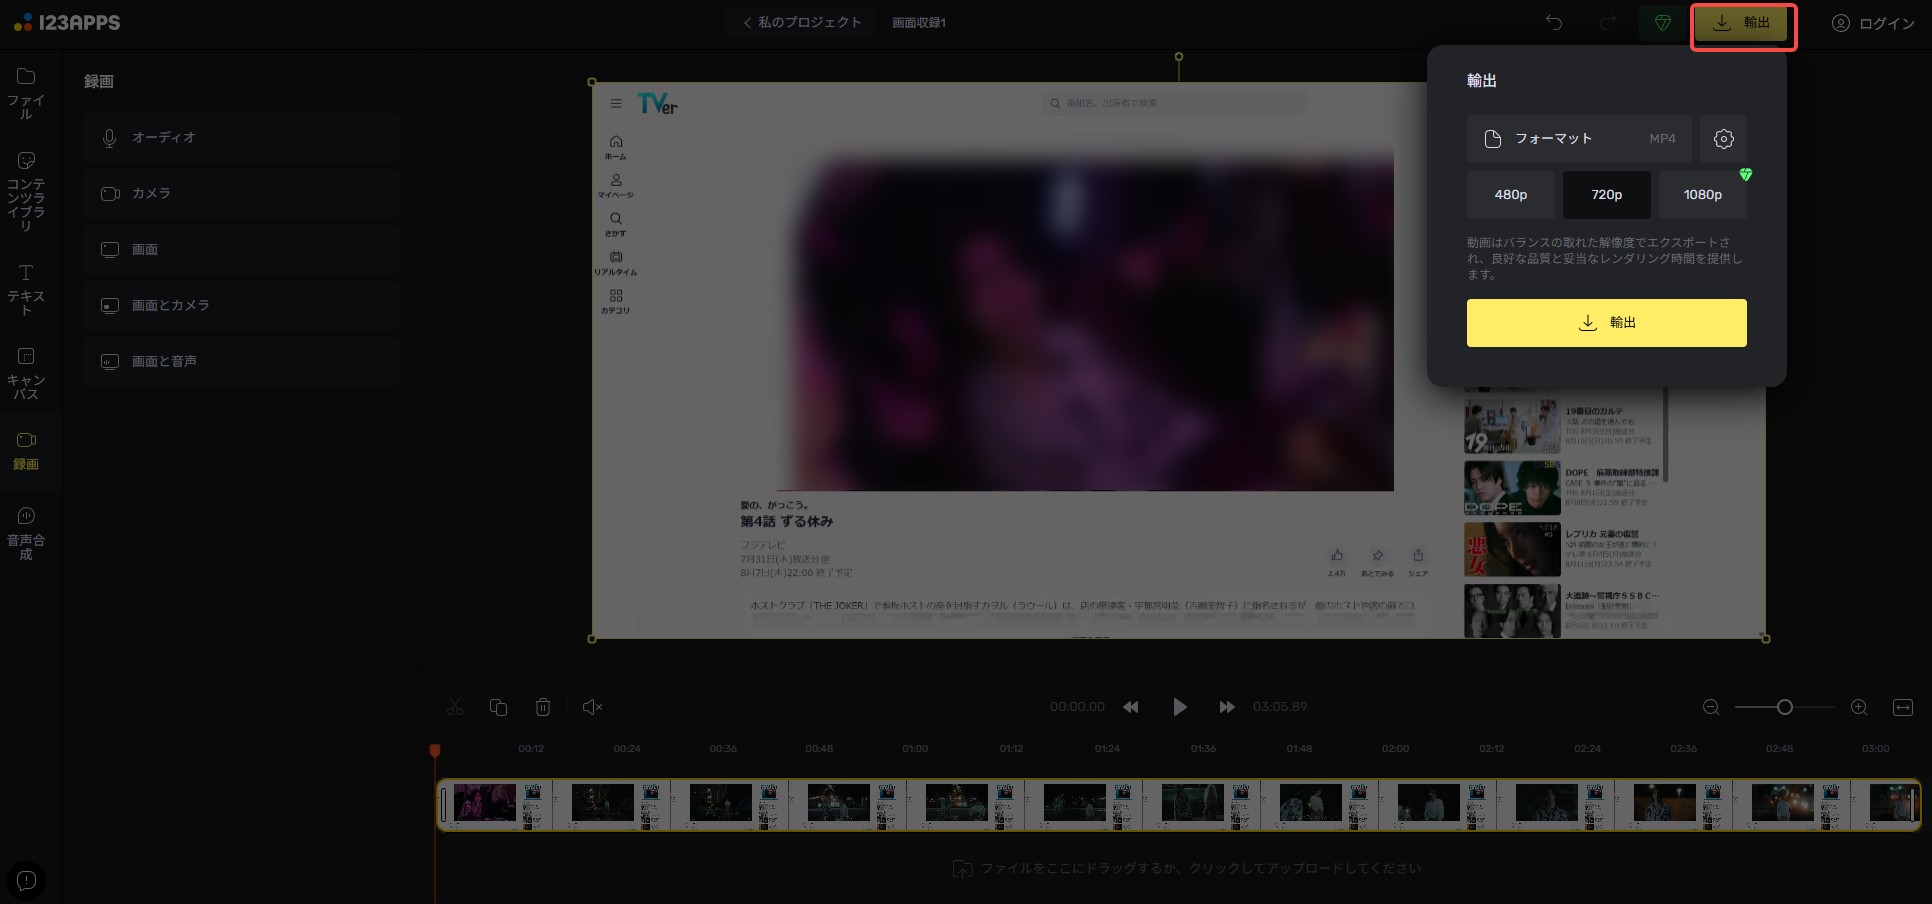Choose 720p resolution
The height and width of the screenshot is (904, 1932).
click(x=1607, y=195)
